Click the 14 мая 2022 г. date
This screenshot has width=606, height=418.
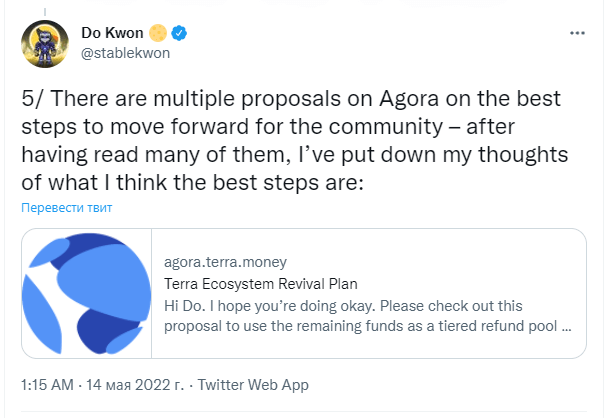[x=135, y=385]
